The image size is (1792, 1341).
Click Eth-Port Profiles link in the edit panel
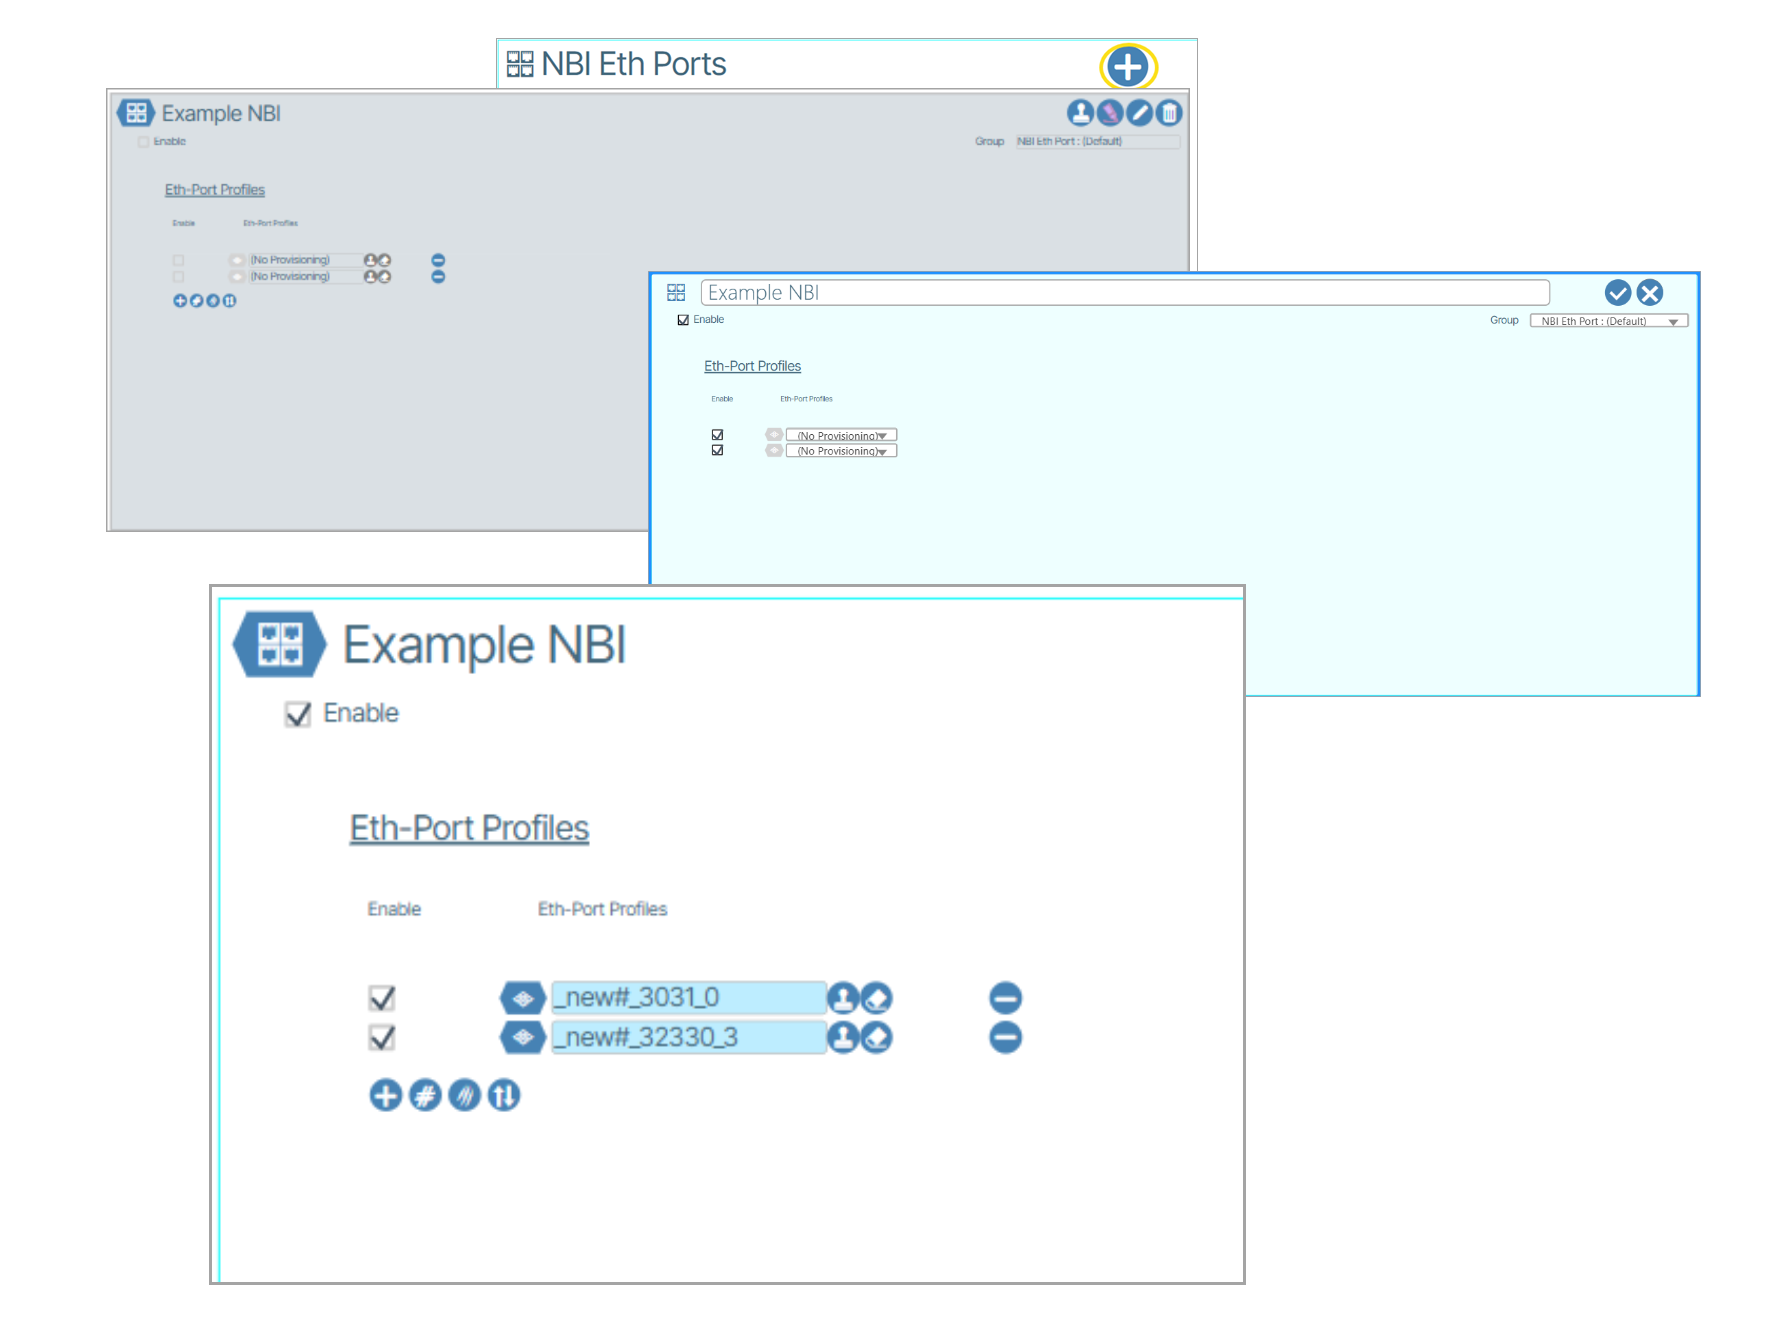(x=752, y=366)
